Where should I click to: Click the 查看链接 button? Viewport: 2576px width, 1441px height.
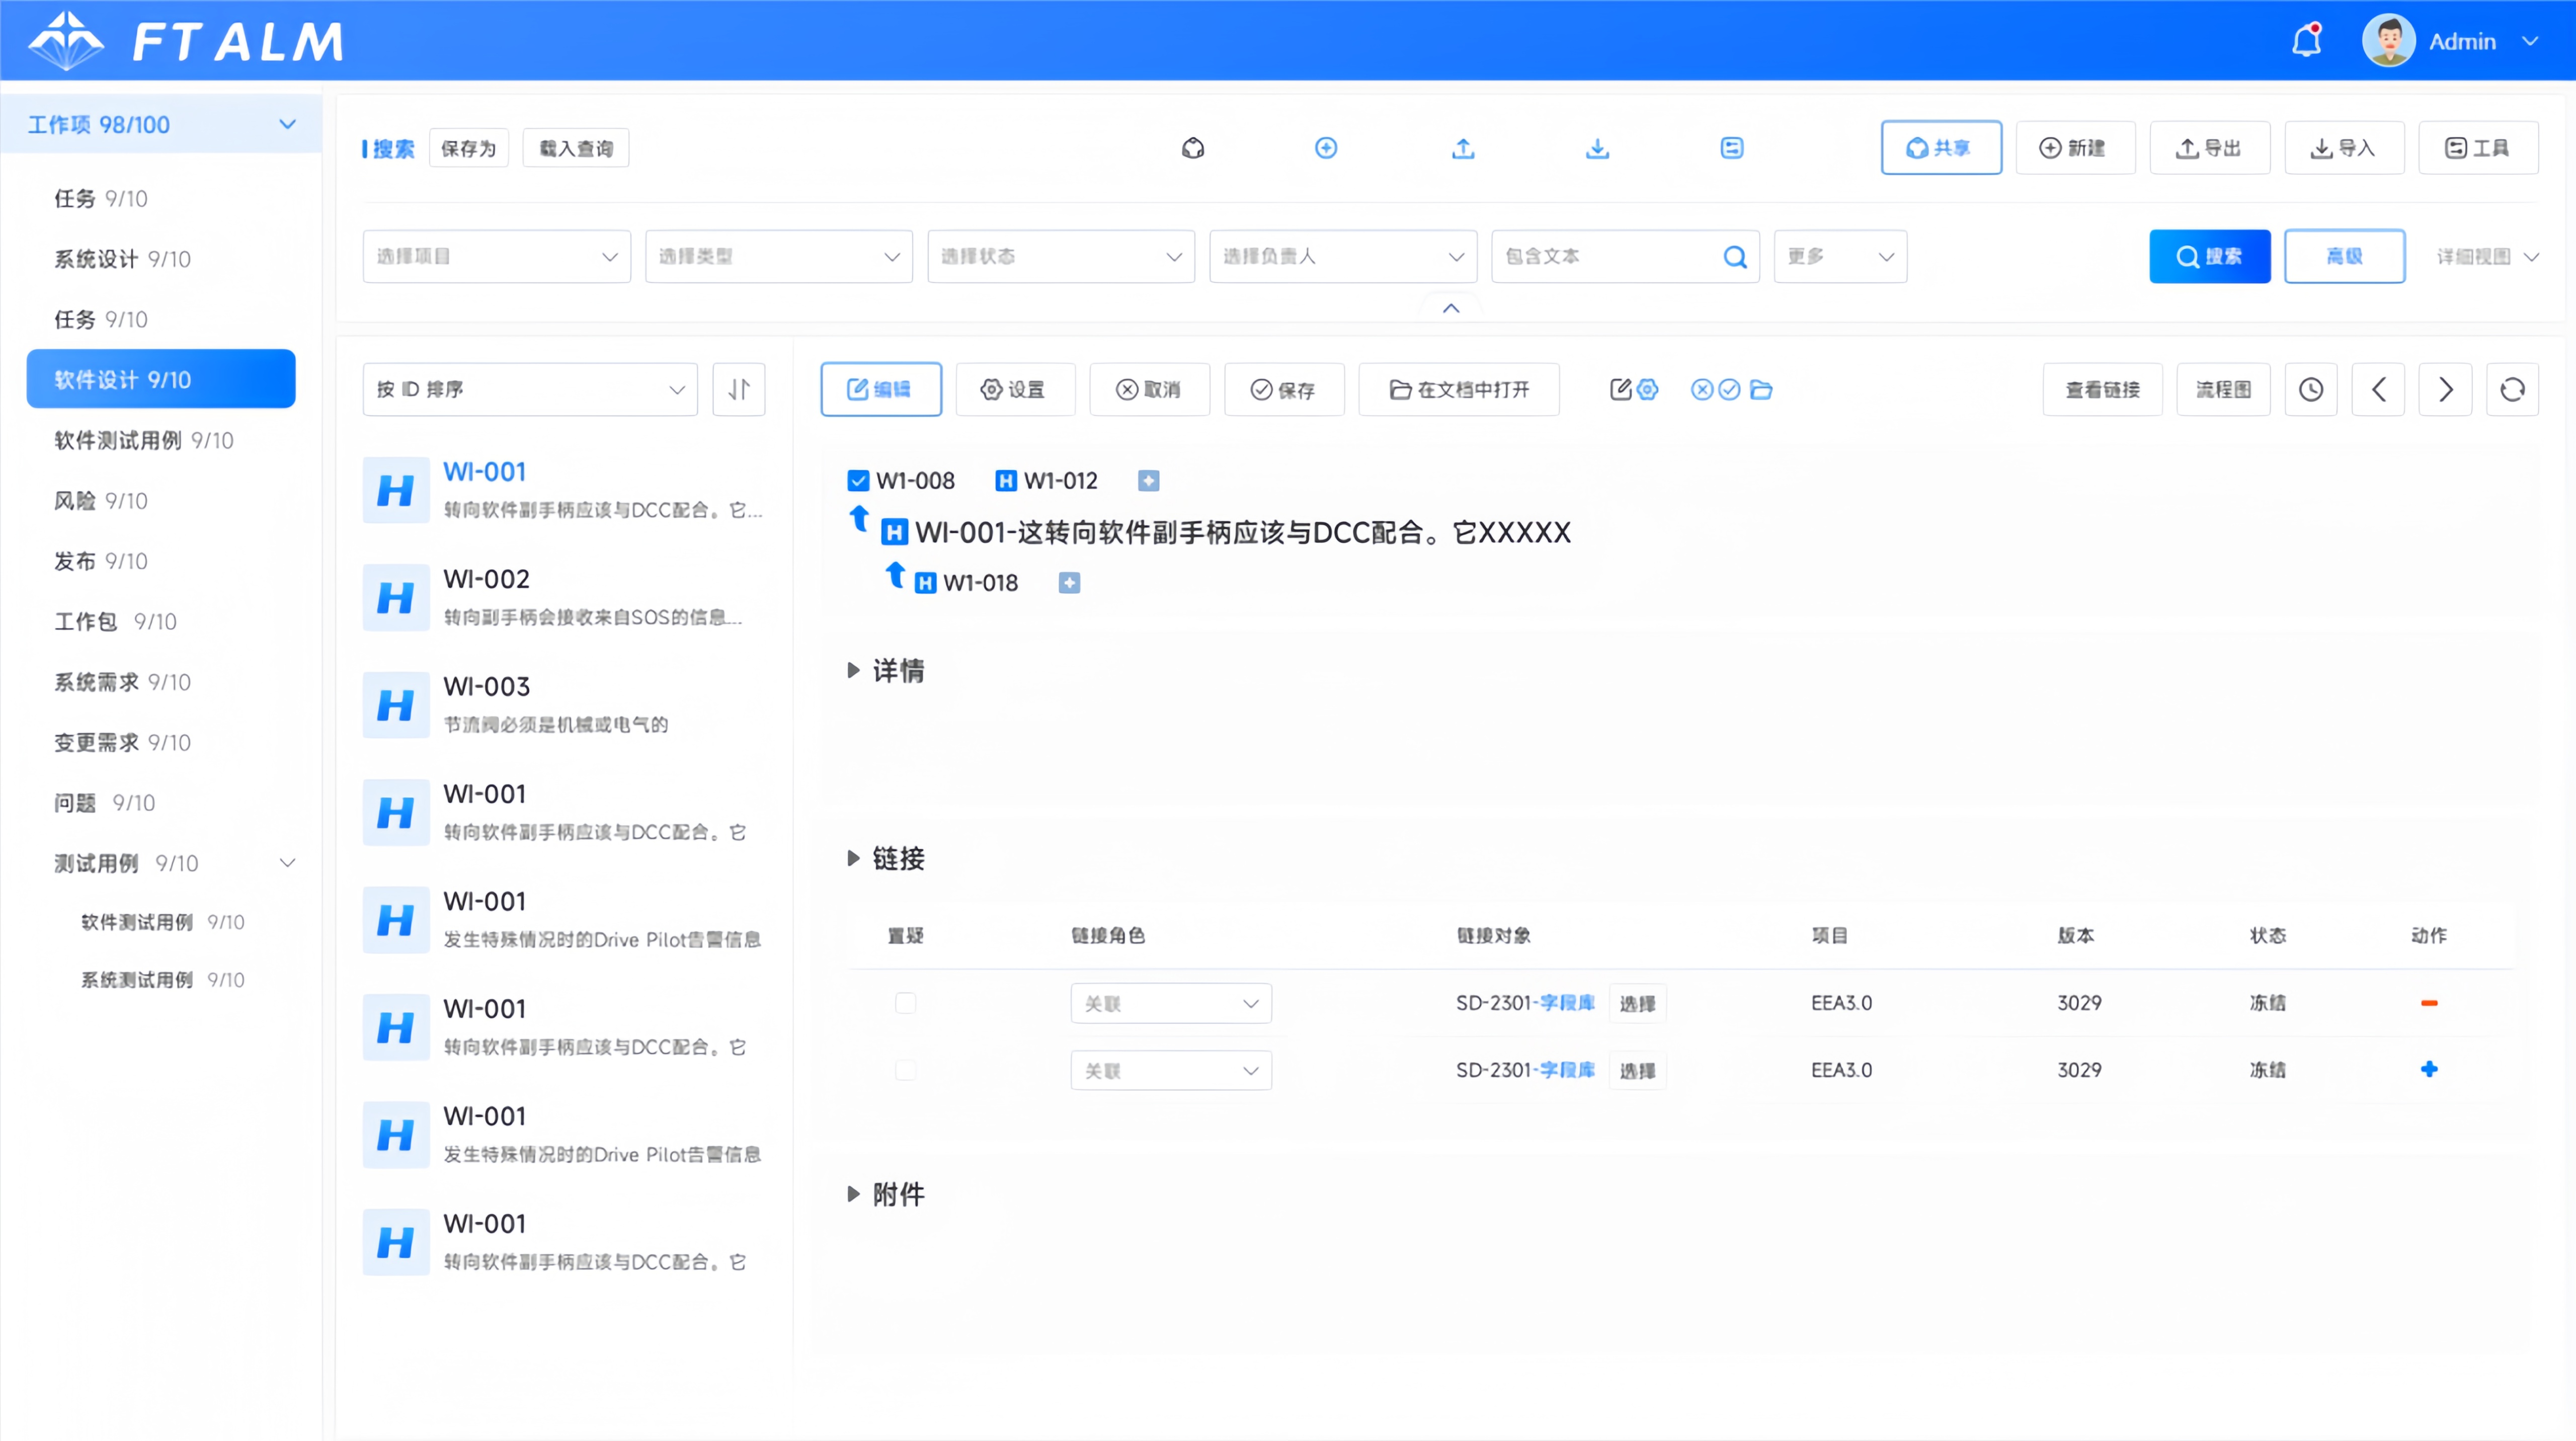[x=2102, y=389]
